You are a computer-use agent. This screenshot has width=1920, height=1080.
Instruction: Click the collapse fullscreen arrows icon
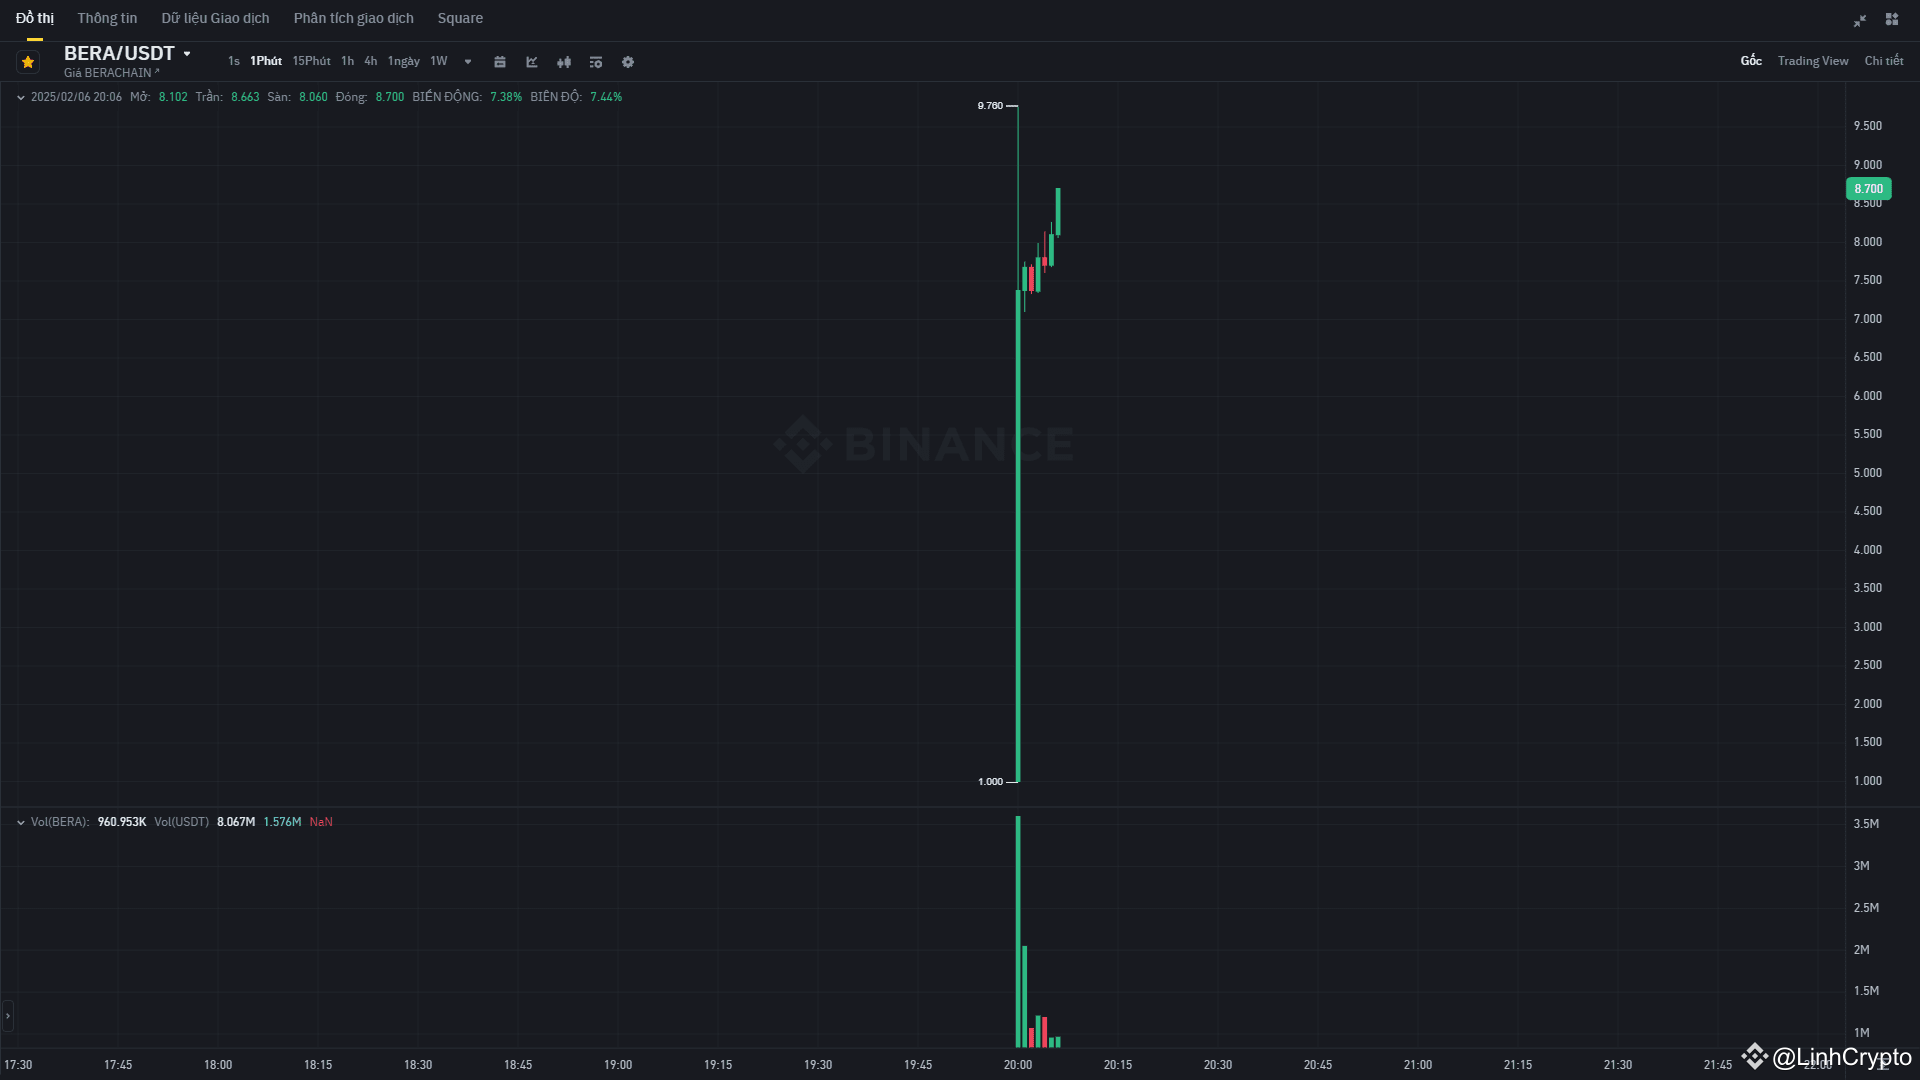(1860, 20)
